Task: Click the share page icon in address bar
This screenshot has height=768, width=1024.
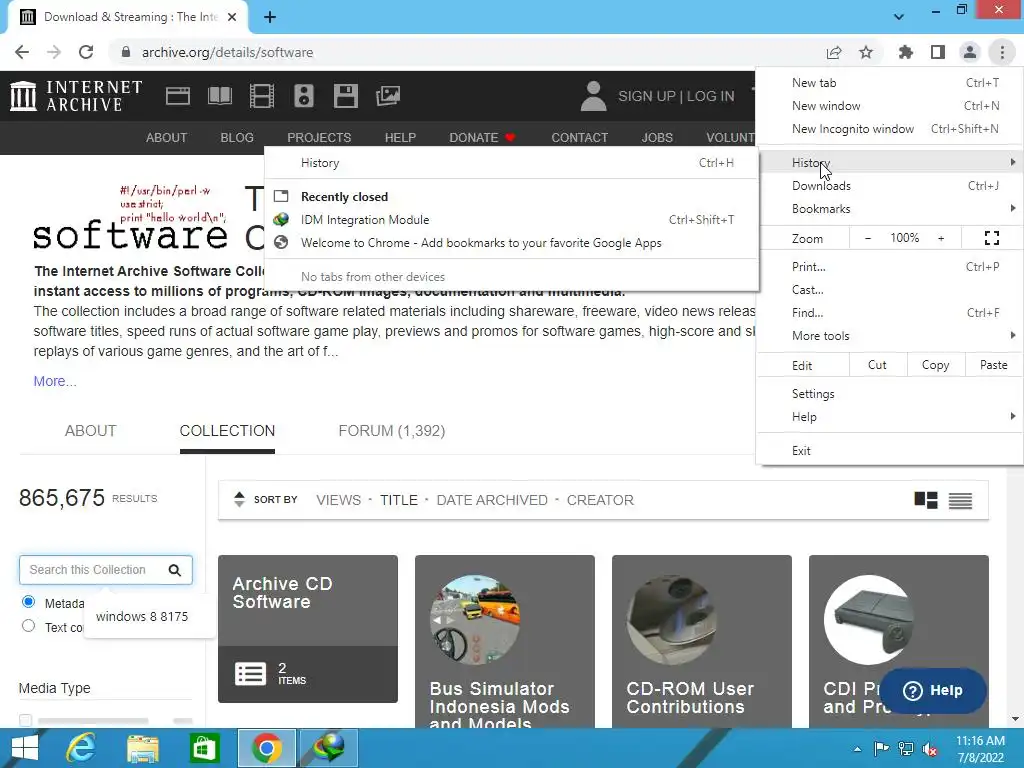Action: (x=834, y=52)
